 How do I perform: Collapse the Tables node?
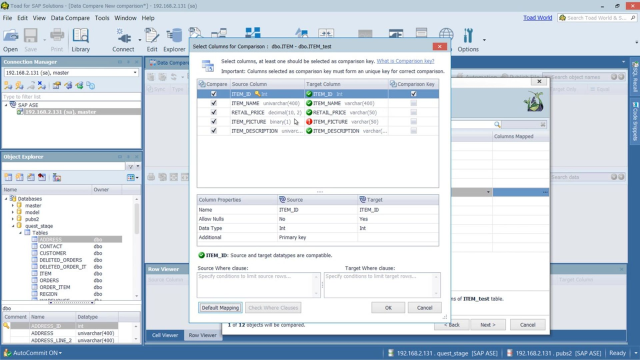(20, 233)
